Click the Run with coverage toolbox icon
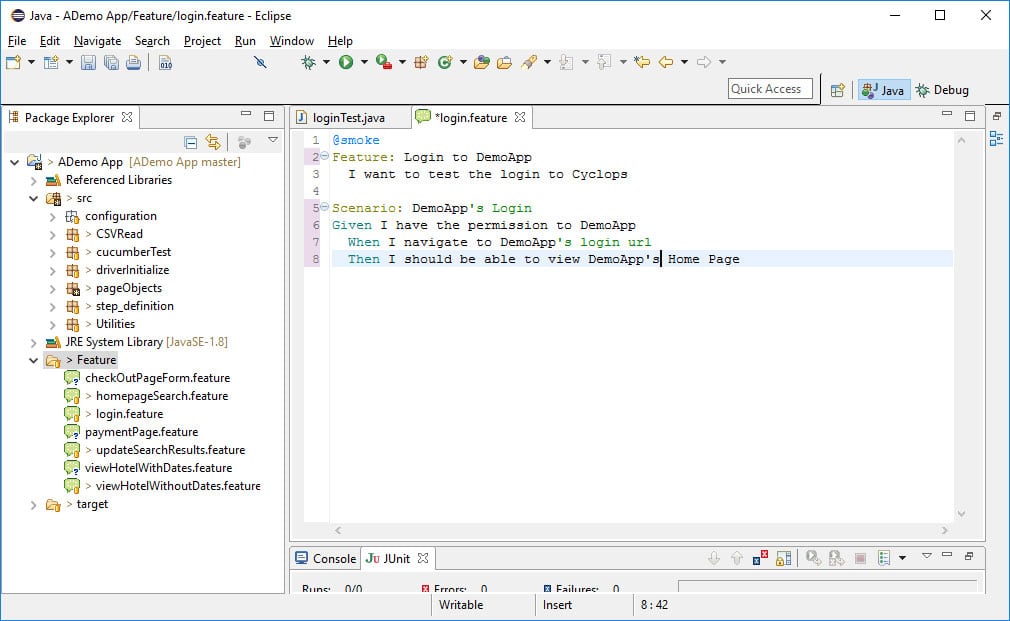1010x621 pixels. [384, 62]
